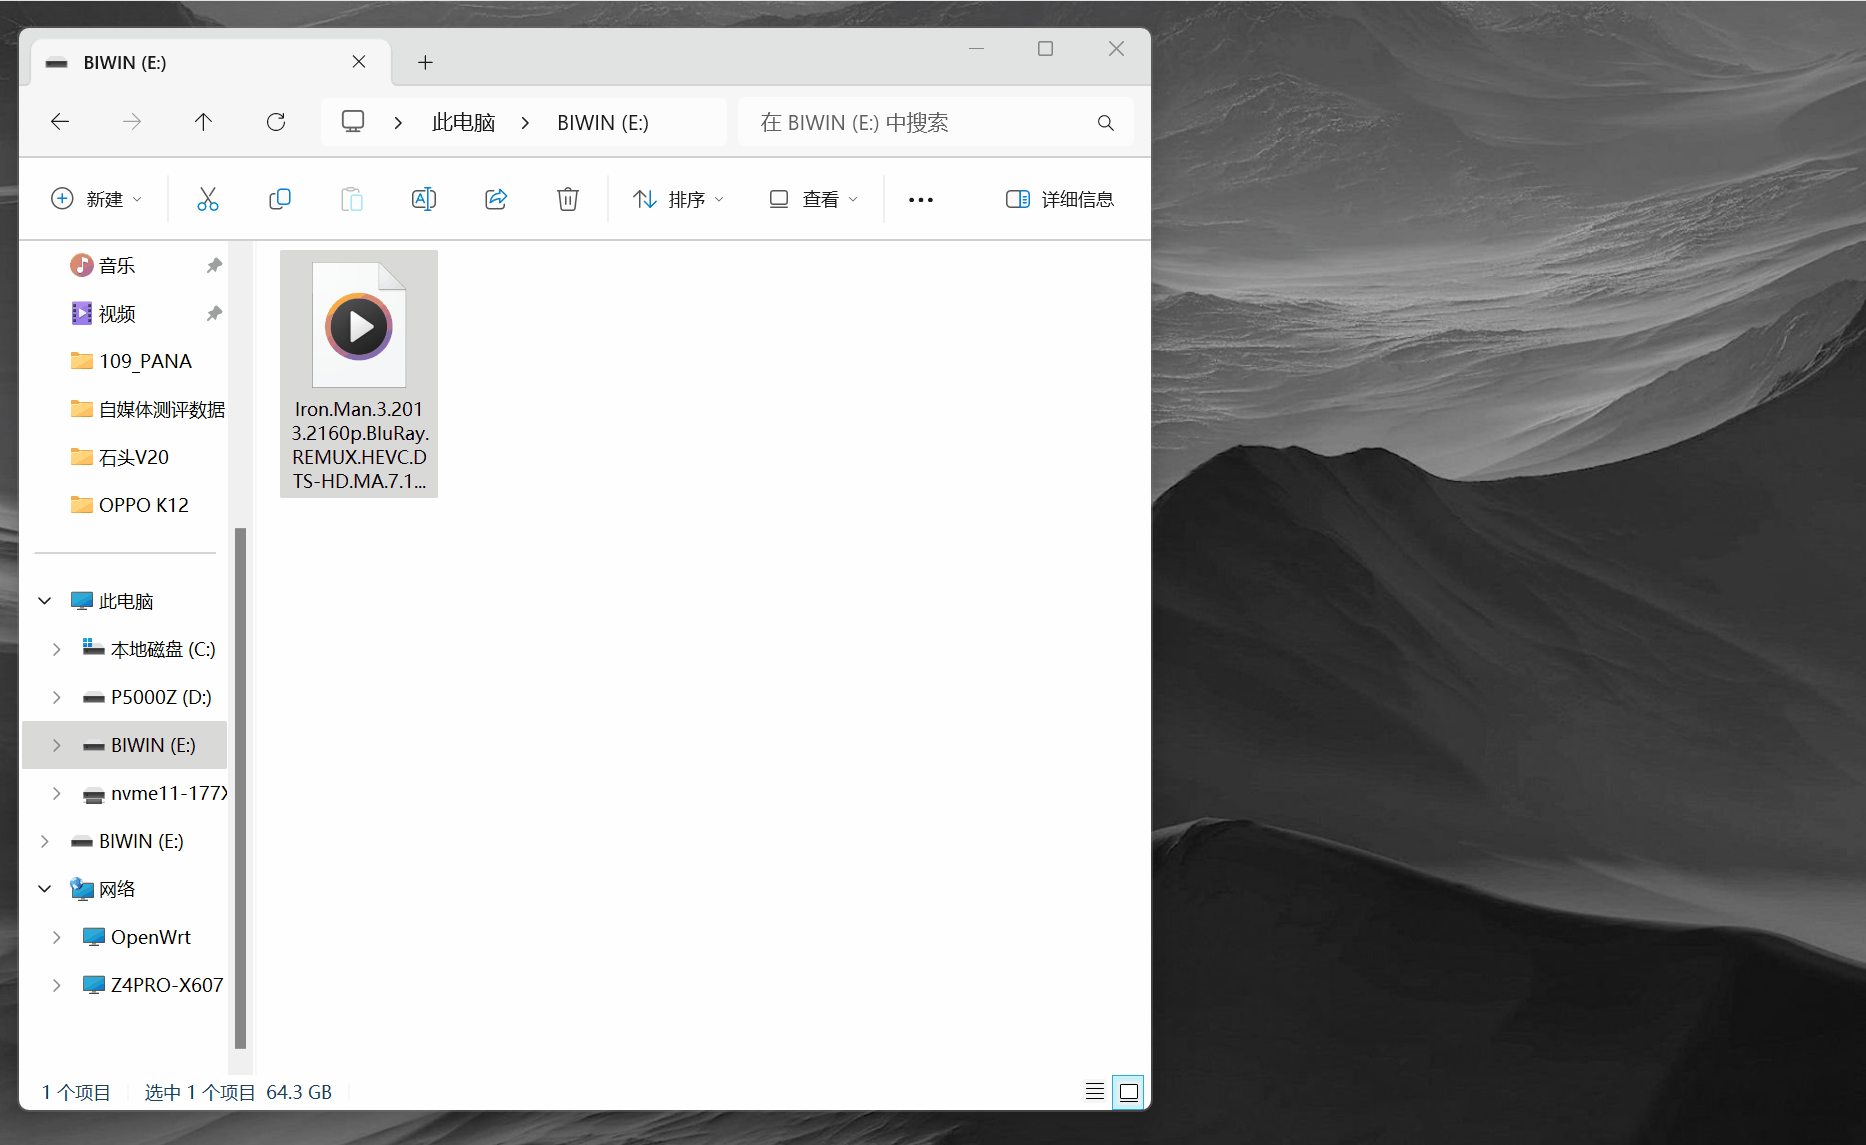Open the 新建 (New) dropdown
This screenshot has height=1145, width=1866.
(96, 199)
